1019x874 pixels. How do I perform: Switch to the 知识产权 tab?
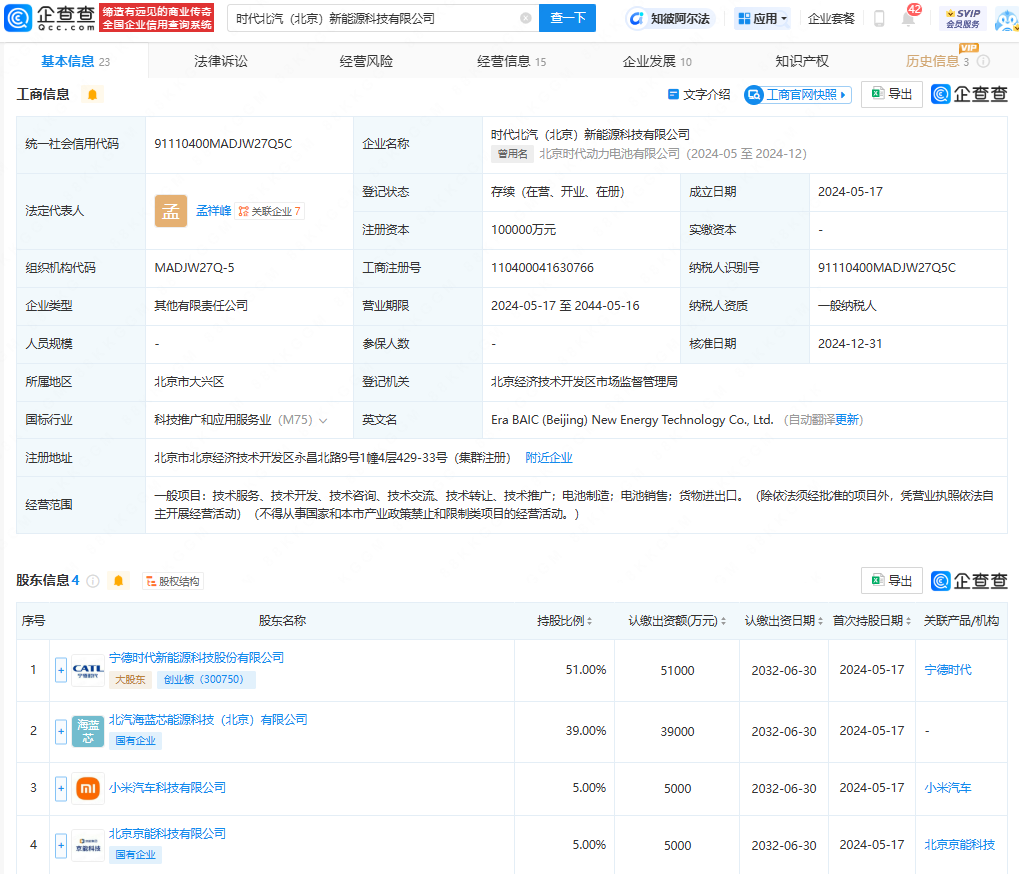(x=802, y=61)
